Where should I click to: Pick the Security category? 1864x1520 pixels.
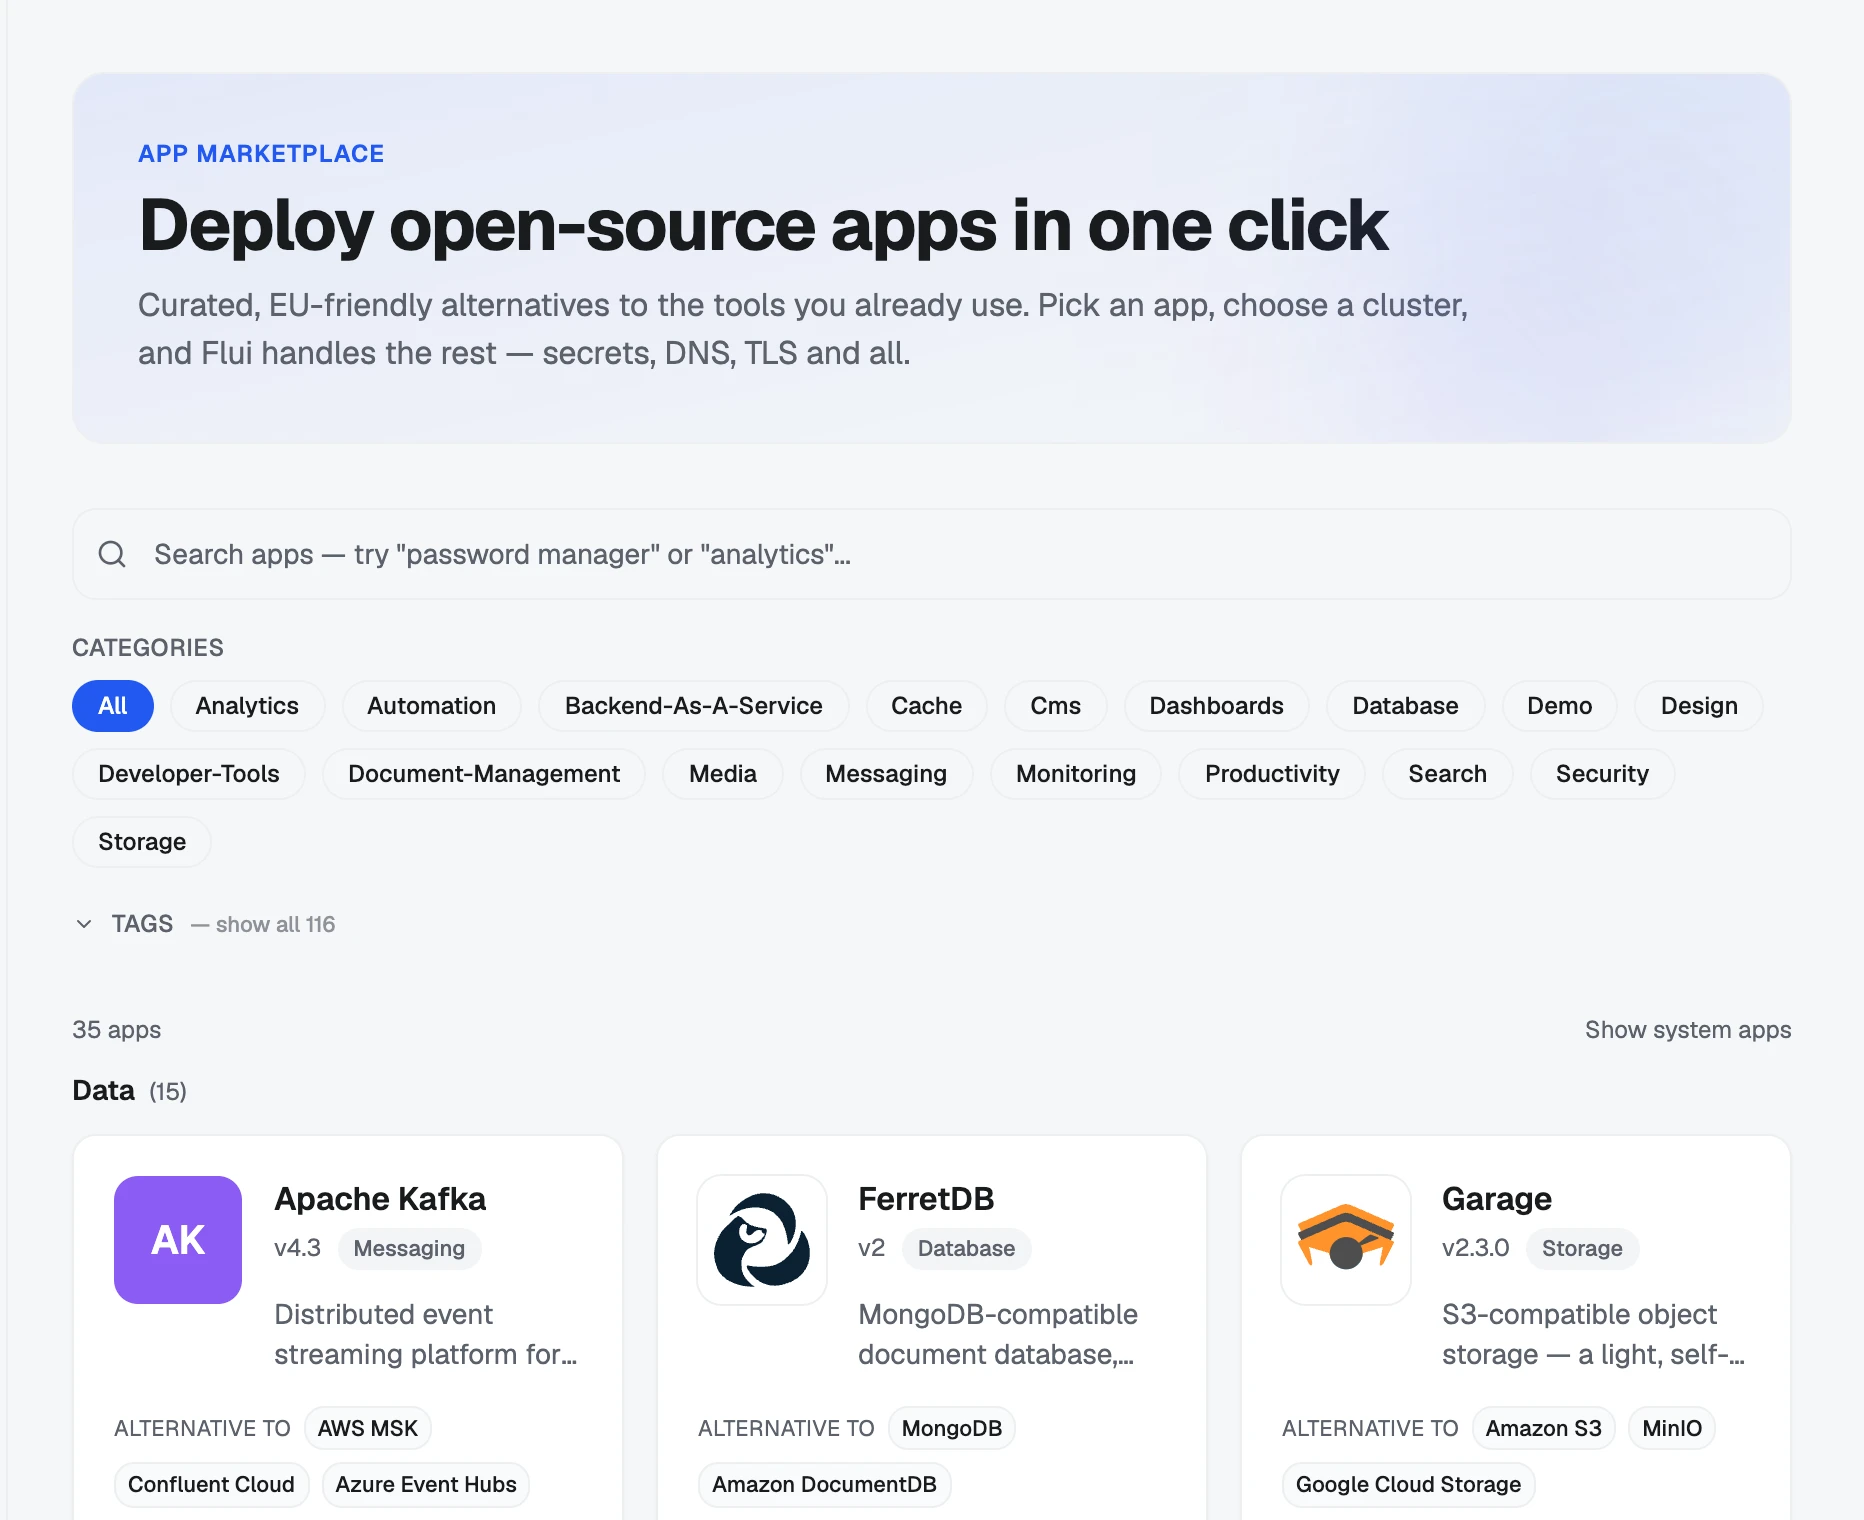pos(1602,774)
